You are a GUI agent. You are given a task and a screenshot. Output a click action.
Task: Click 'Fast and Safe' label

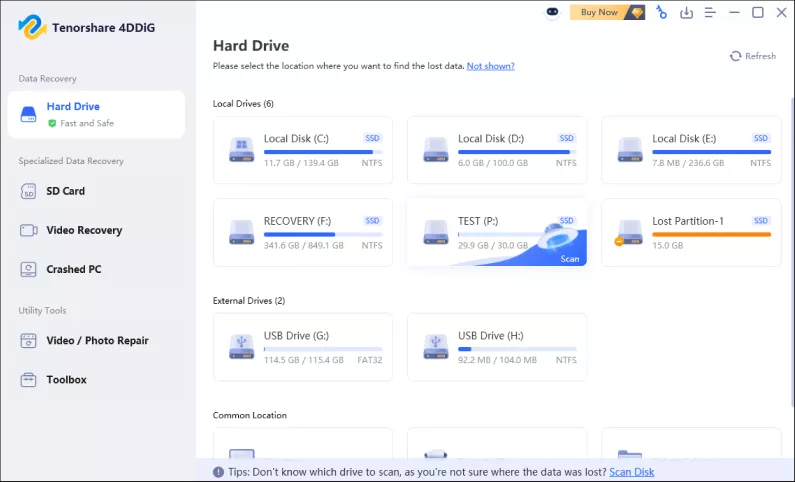pos(87,123)
